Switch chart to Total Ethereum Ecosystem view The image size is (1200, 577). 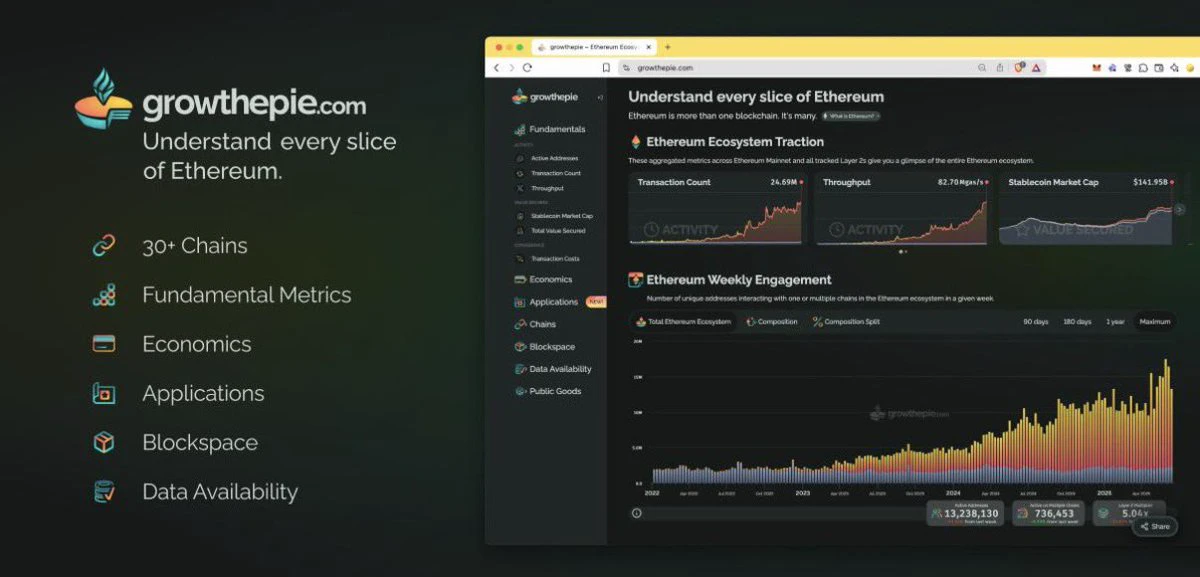(684, 322)
